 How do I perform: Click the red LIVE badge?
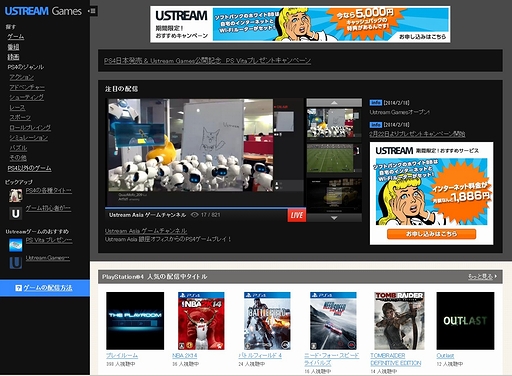coord(296,215)
